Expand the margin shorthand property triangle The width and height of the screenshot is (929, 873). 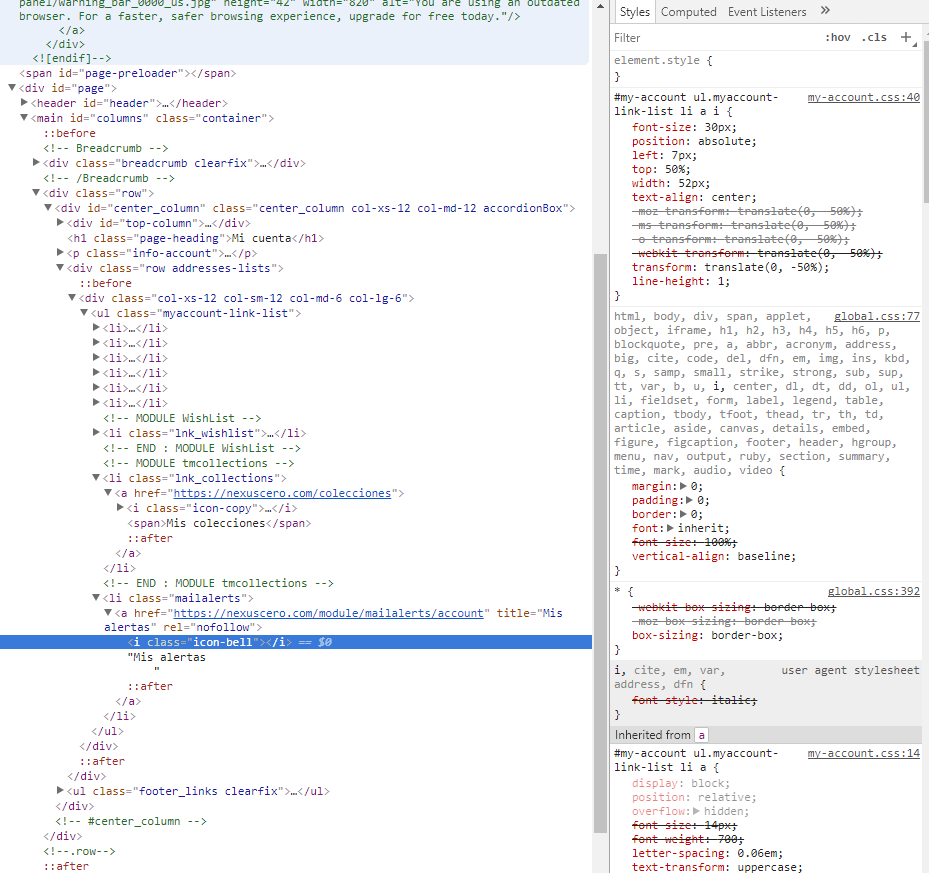pyautogui.click(x=683, y=486)
